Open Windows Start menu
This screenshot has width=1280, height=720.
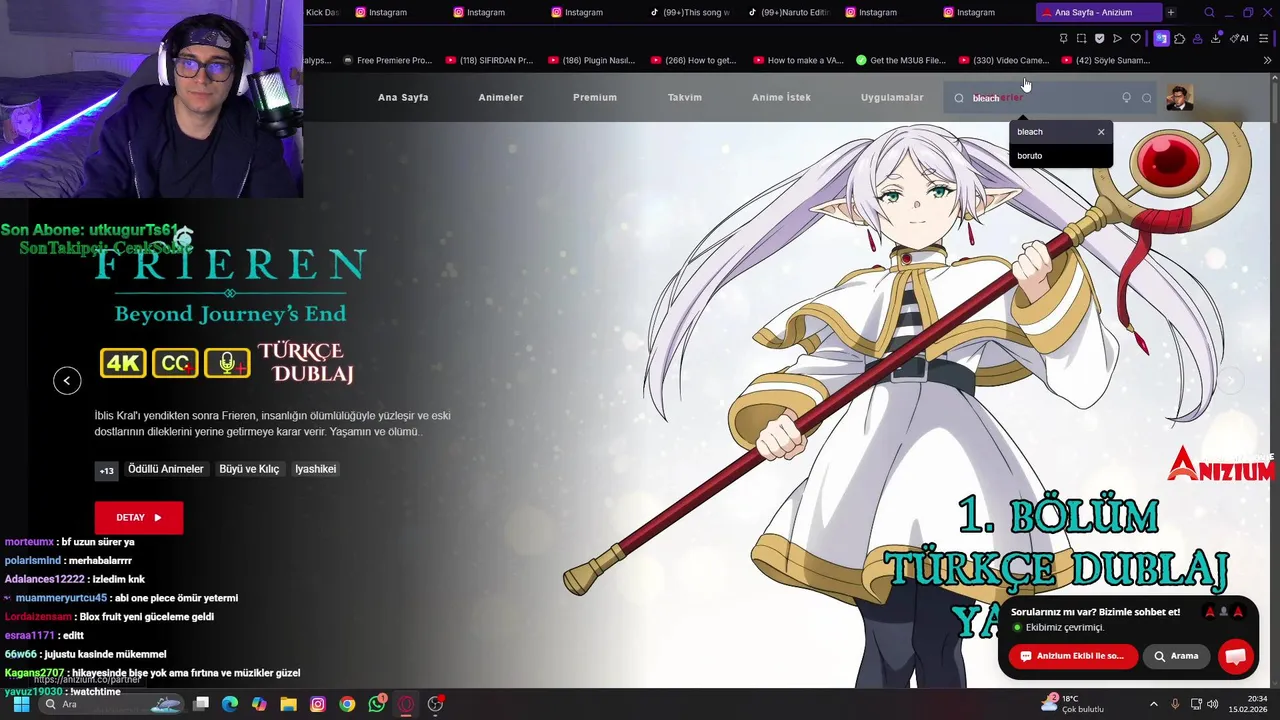coord(21,704)
